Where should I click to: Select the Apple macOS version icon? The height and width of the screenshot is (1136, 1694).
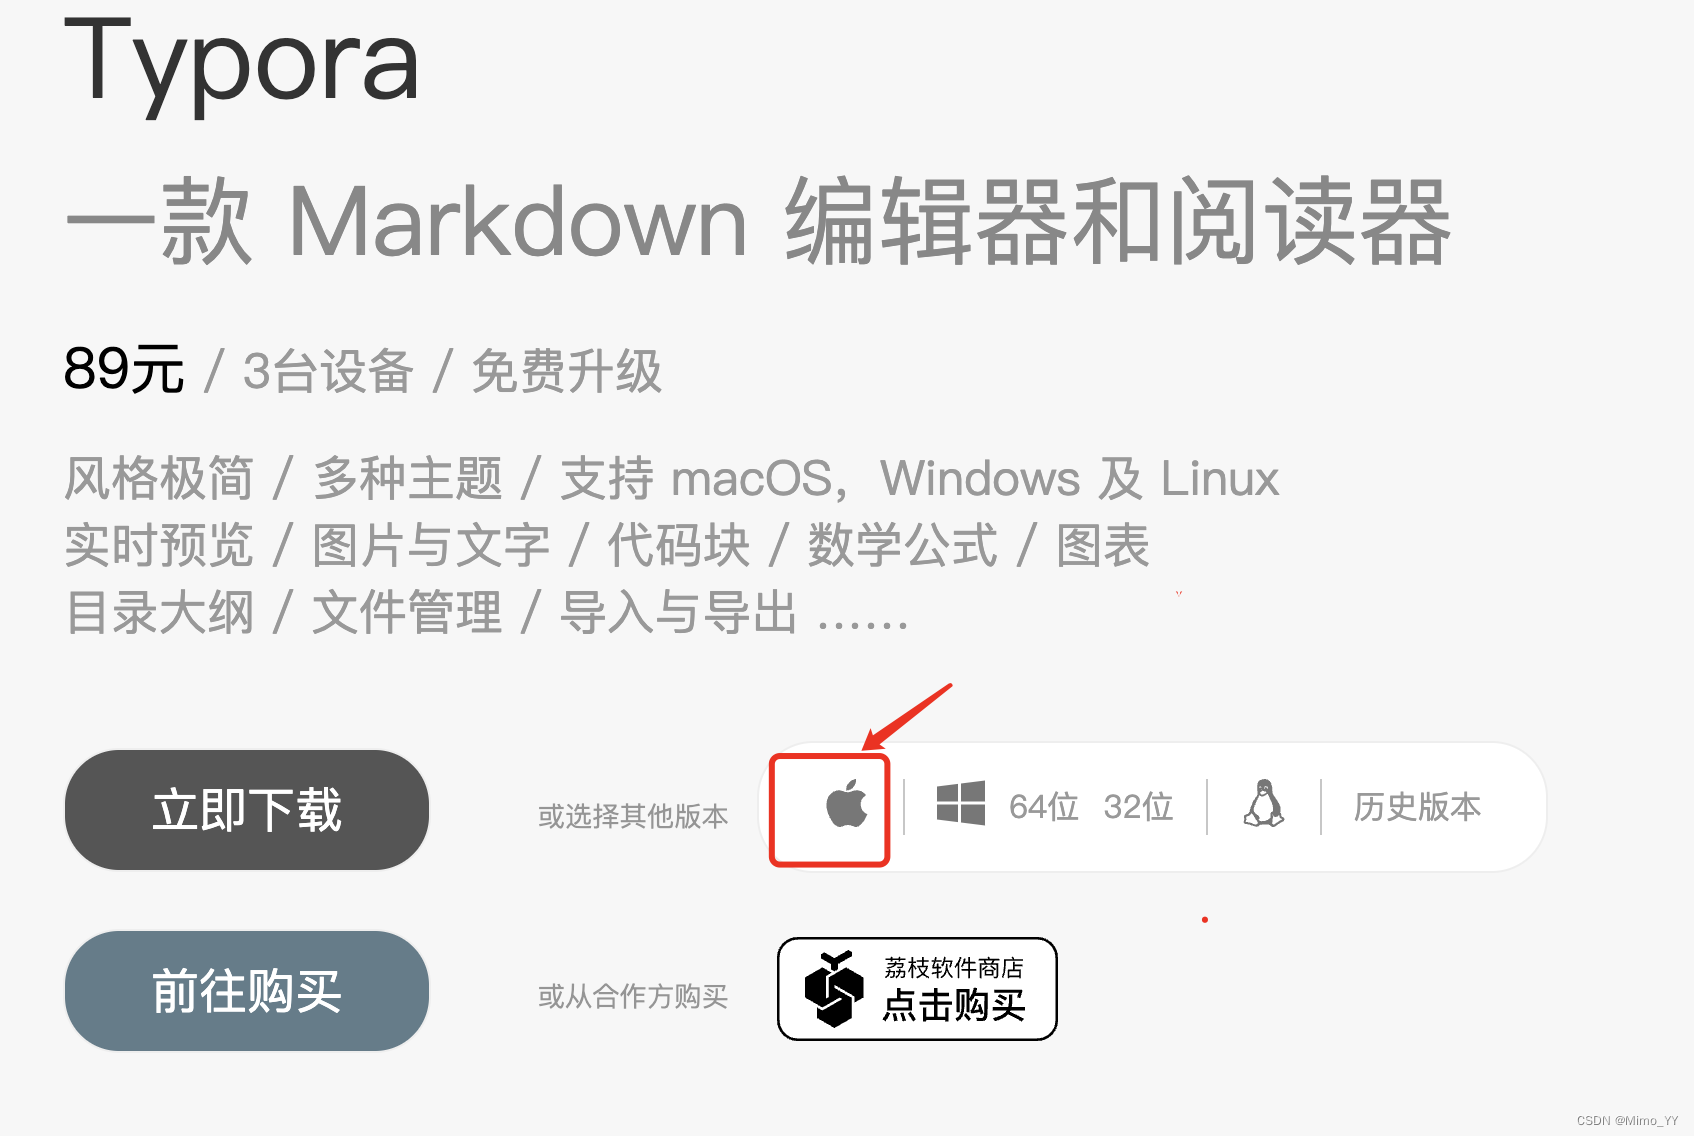(x=847, y=804)
